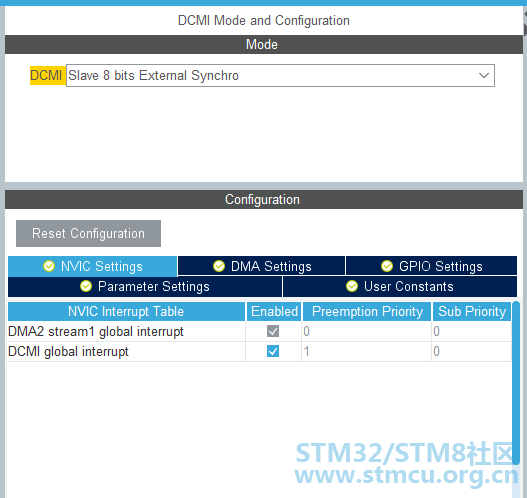Open the User Constants tab
527x498 pixels.
tap(400, 287)
